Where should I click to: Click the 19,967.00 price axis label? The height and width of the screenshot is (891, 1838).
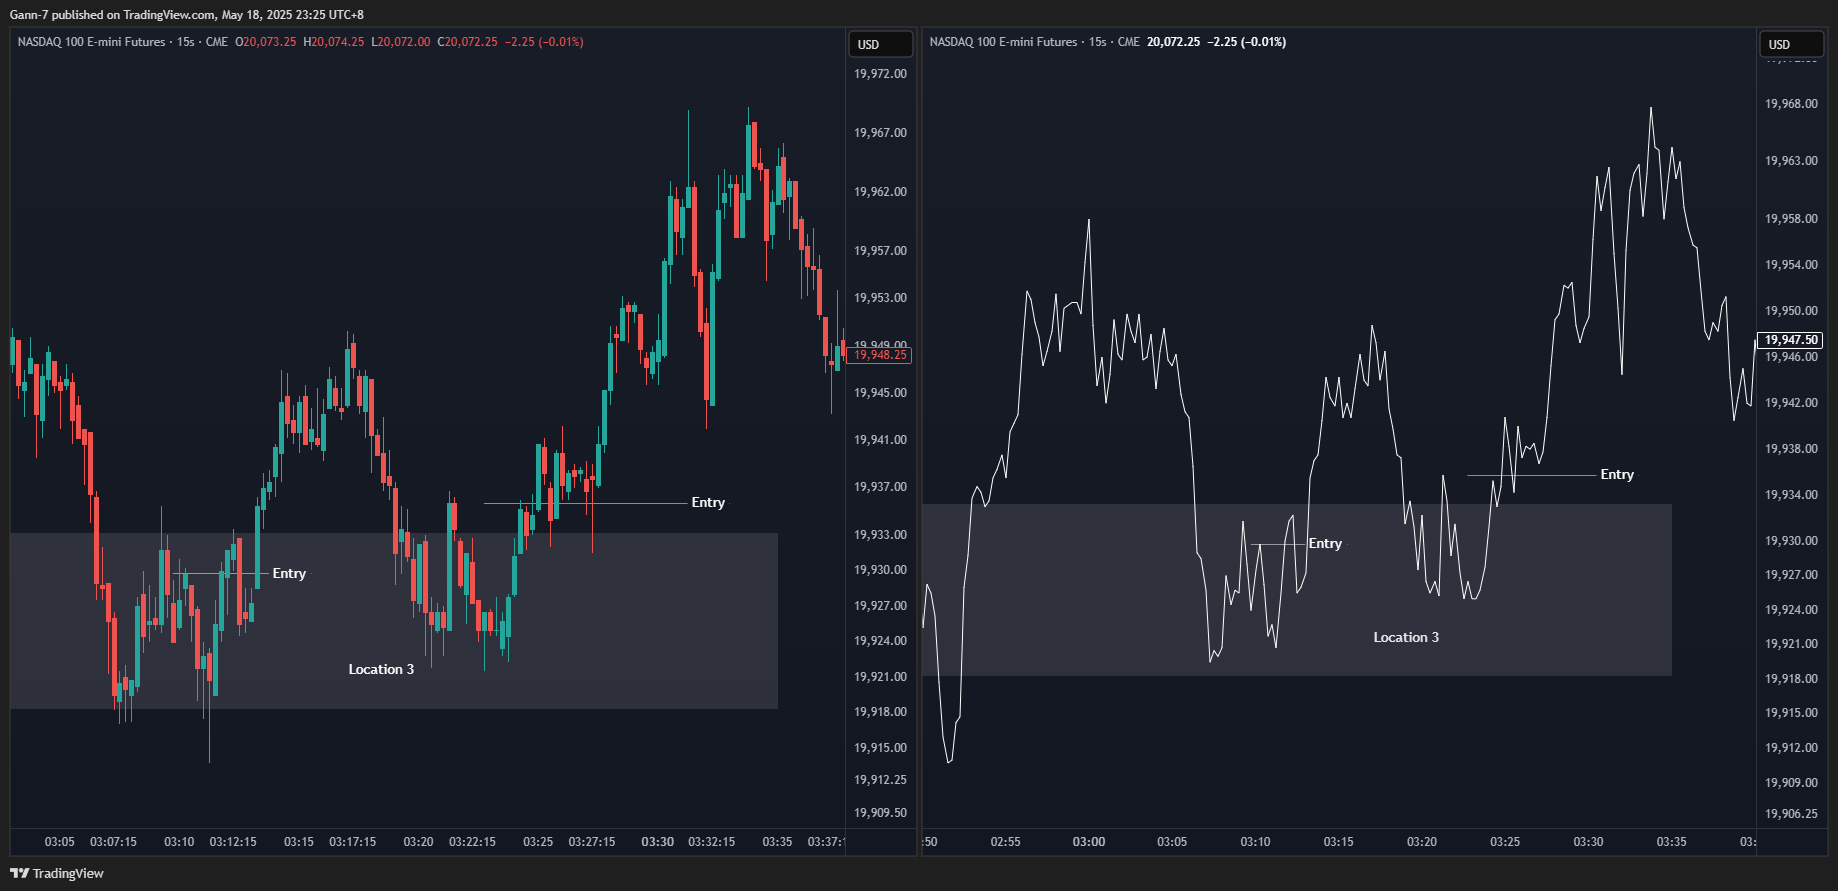880,133
